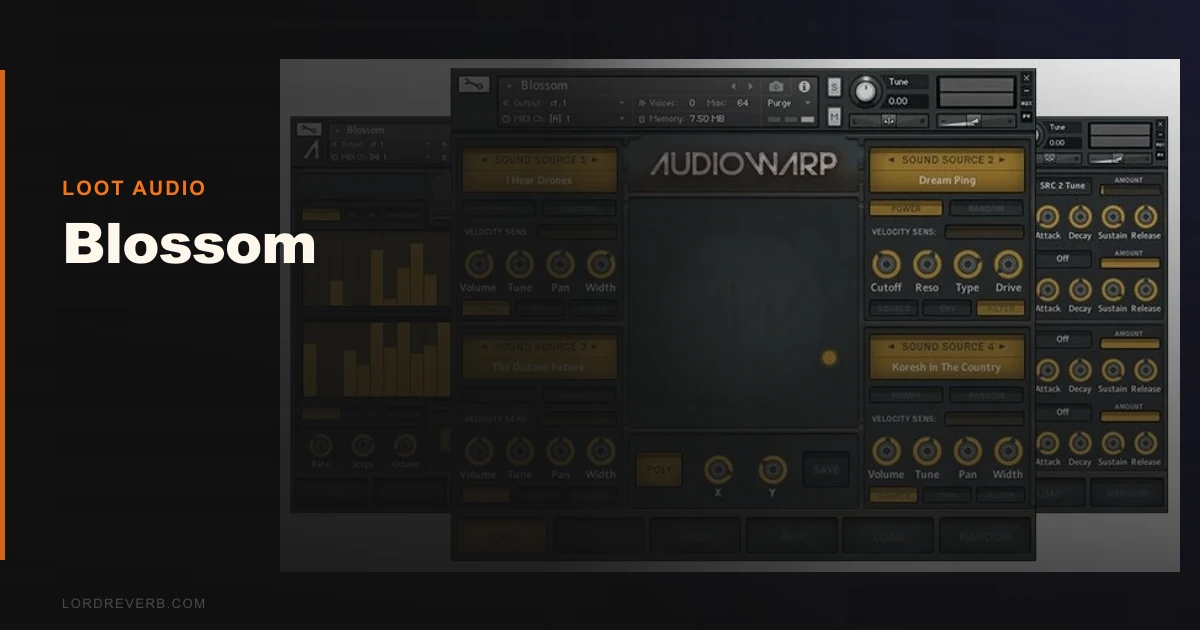Select previous sample for Sound Source 2
The width and height of the screenshot is (1200, 630).
pos(892,160)
